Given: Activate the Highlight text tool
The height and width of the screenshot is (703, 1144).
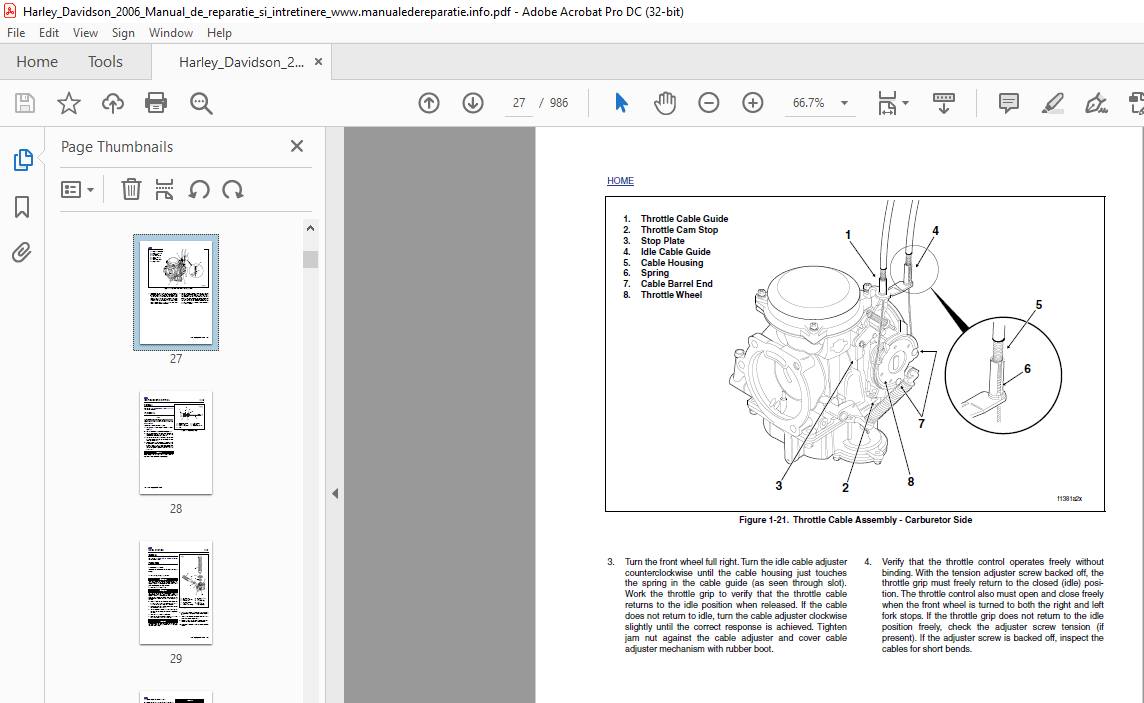Looking at the screenshot, I should [1052, 103].
